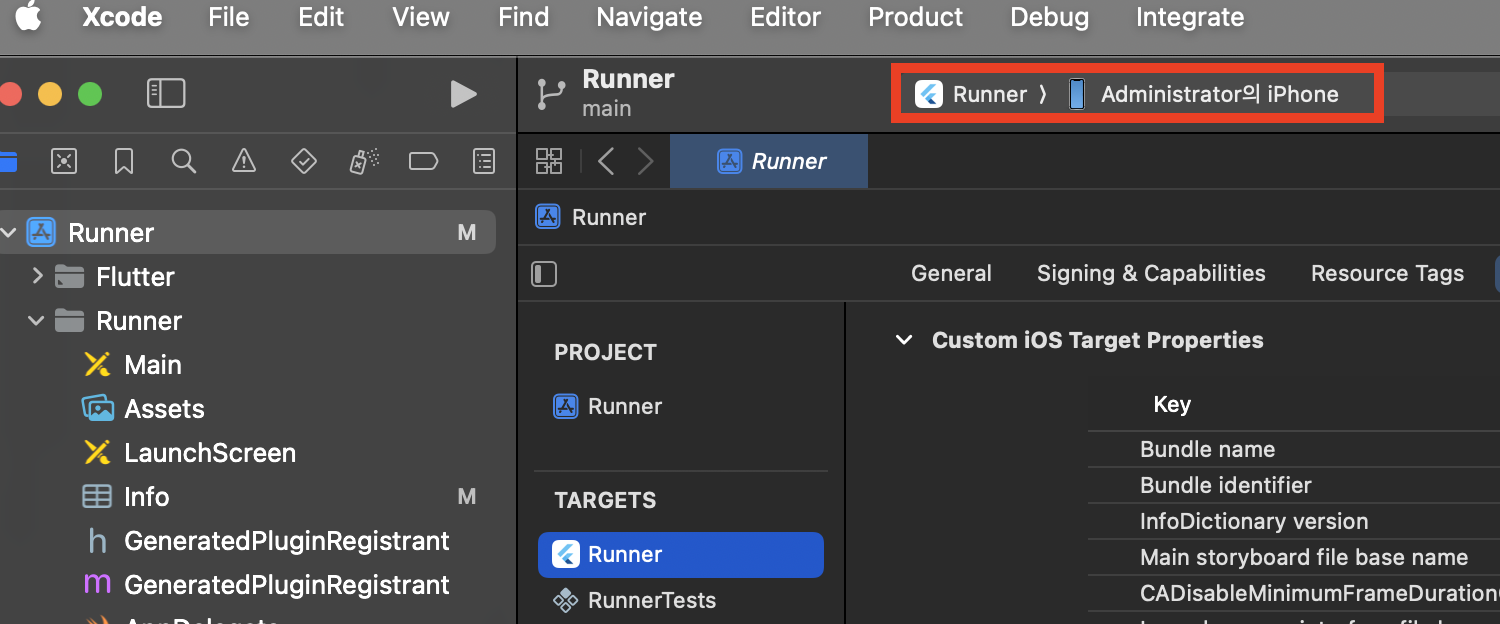Open the Find menu
Screen dimensions: 1500x624
point(523,17)
